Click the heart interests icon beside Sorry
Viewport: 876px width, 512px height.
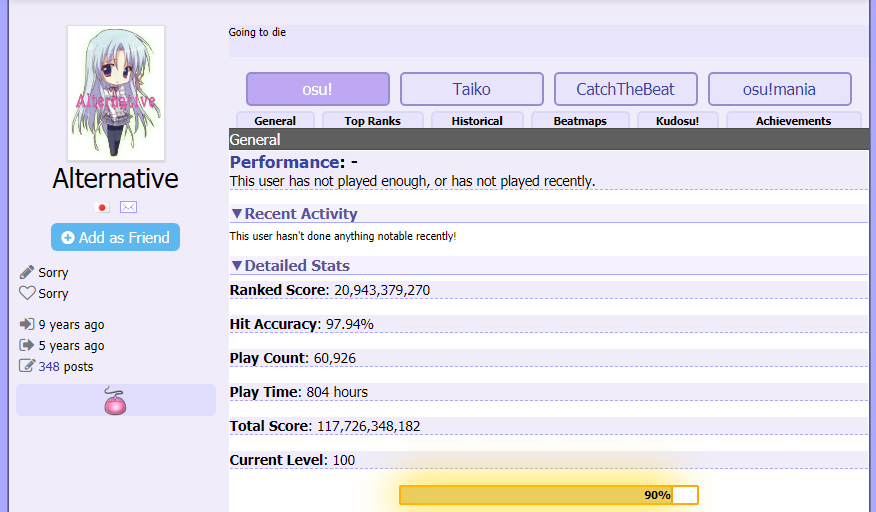27,293
